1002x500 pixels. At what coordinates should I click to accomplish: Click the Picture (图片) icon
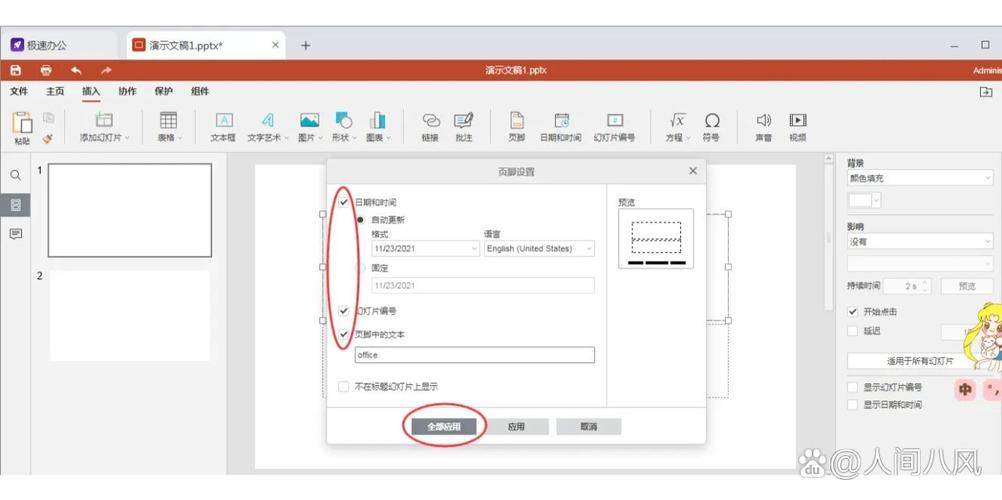[309, 120]
